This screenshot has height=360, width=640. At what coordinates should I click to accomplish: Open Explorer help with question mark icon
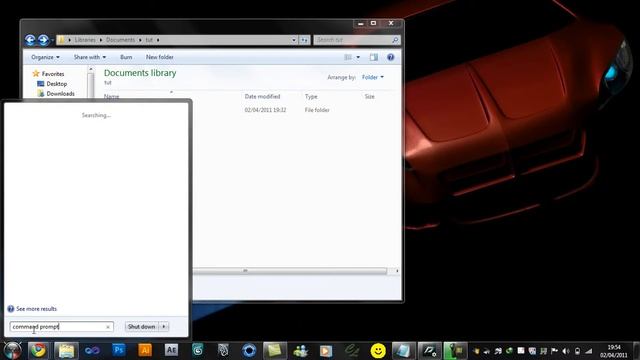coord(391,57)
